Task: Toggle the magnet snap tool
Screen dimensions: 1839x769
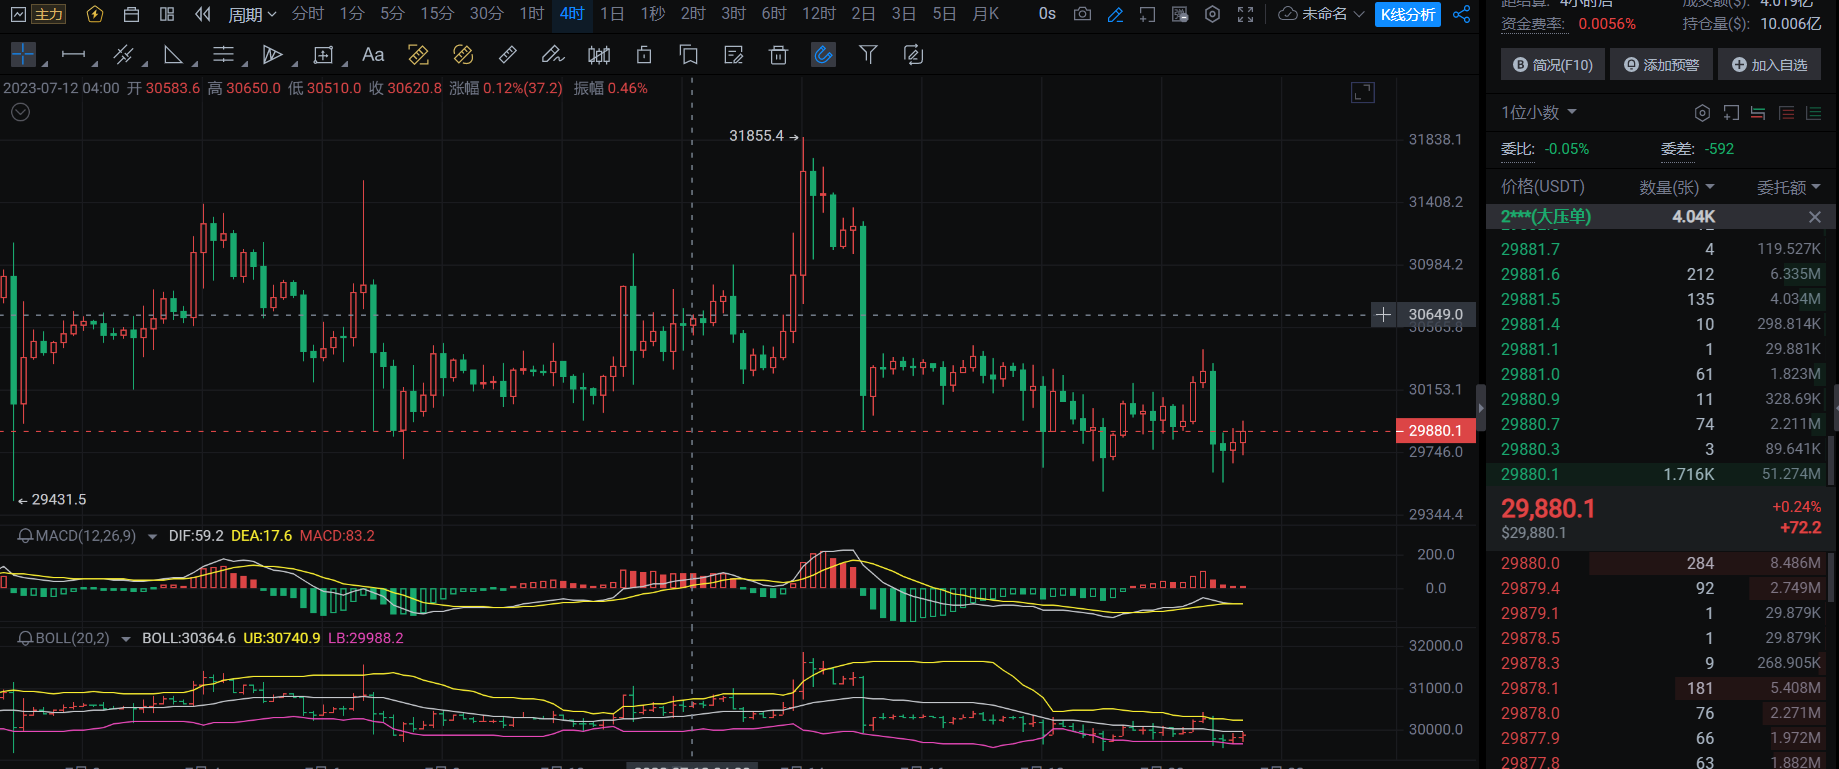Action: [x=823, y=55]
